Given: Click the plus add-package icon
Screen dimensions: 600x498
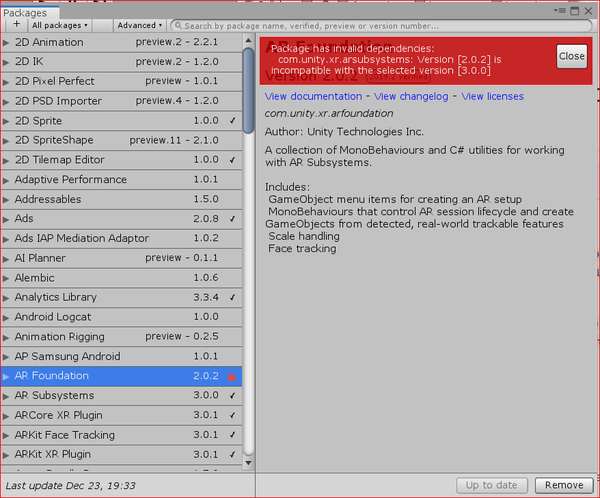Looking at the screenshot, I should [16, 25].
